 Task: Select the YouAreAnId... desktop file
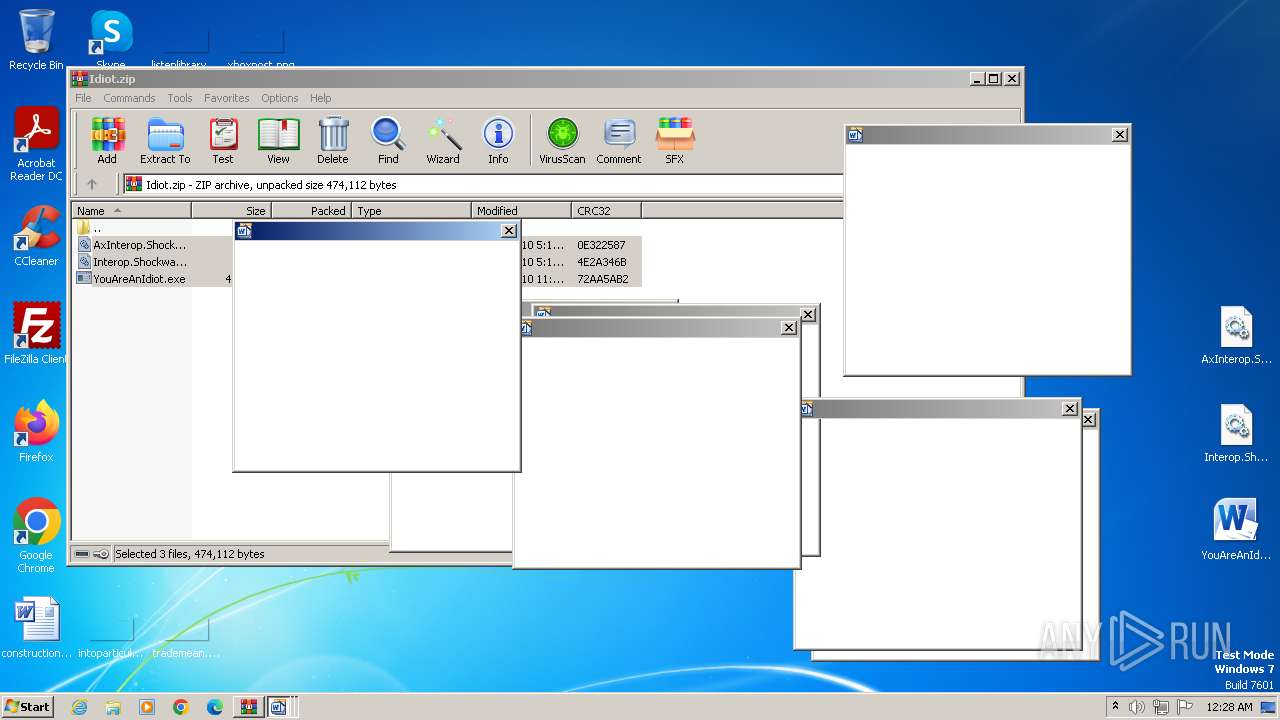[x=1237, y=531]
